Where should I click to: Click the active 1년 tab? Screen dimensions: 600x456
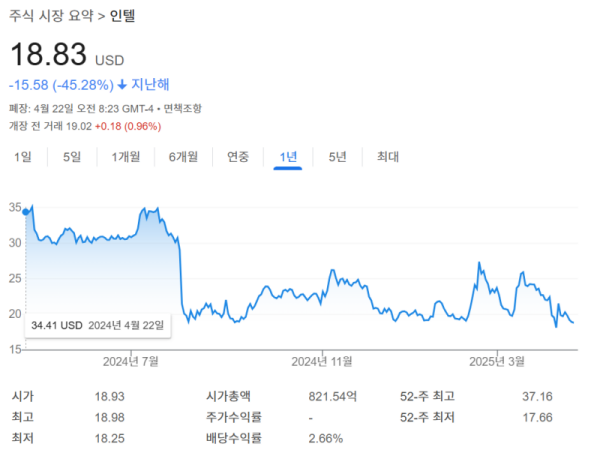288,156
